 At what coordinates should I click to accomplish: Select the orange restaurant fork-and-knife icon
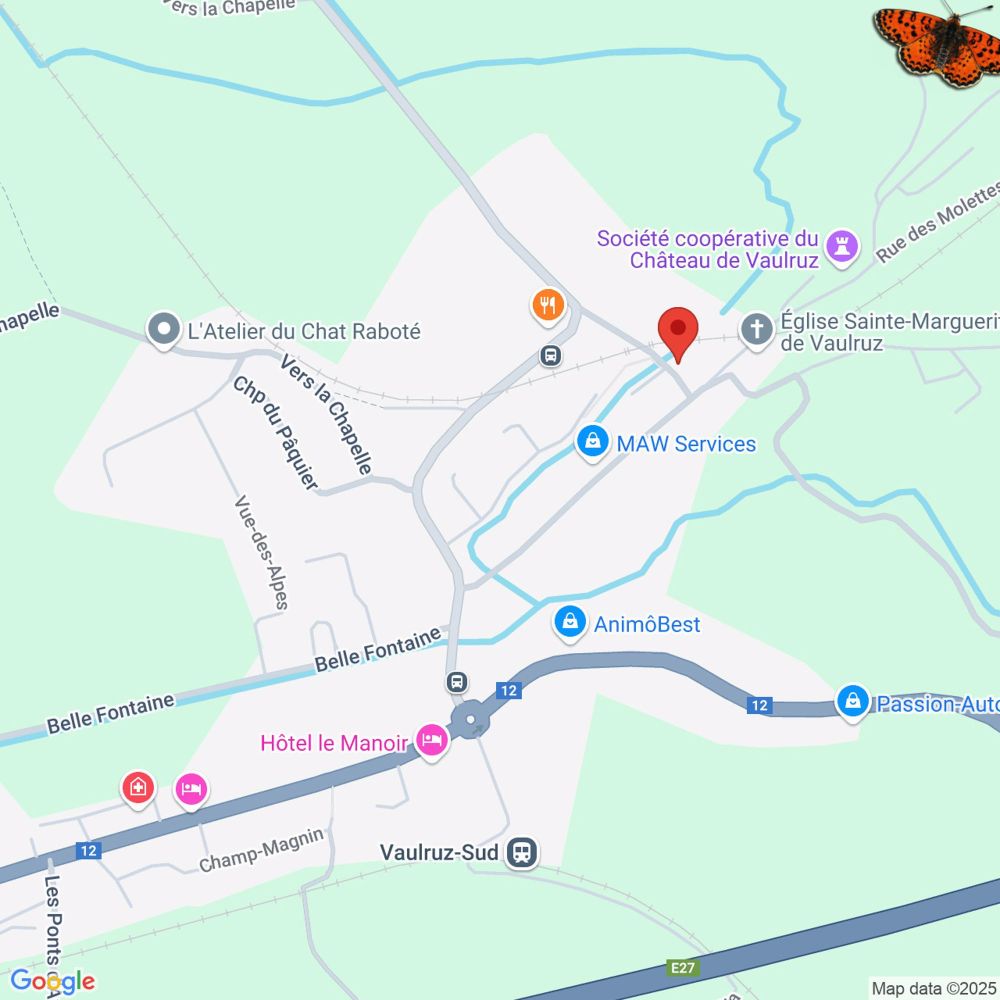click(x=548, y=306)
